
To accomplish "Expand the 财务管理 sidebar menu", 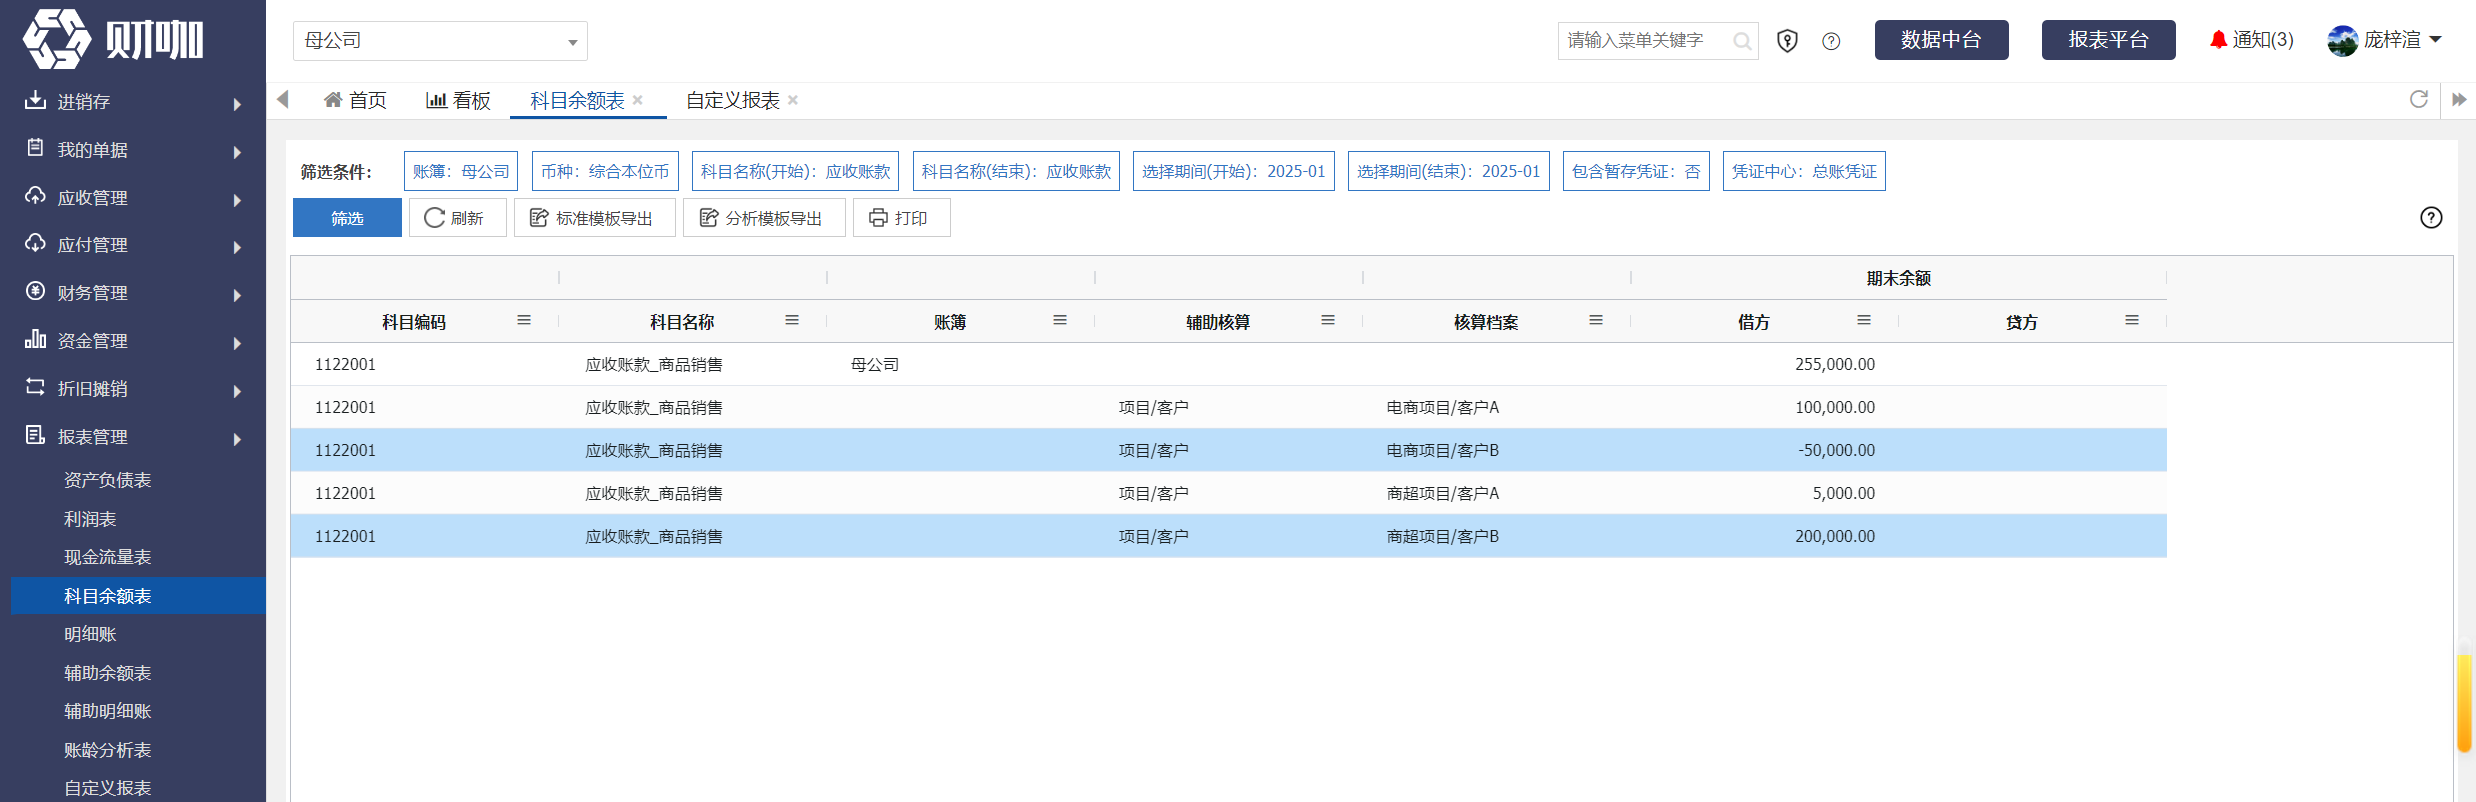I will (133, 293).
